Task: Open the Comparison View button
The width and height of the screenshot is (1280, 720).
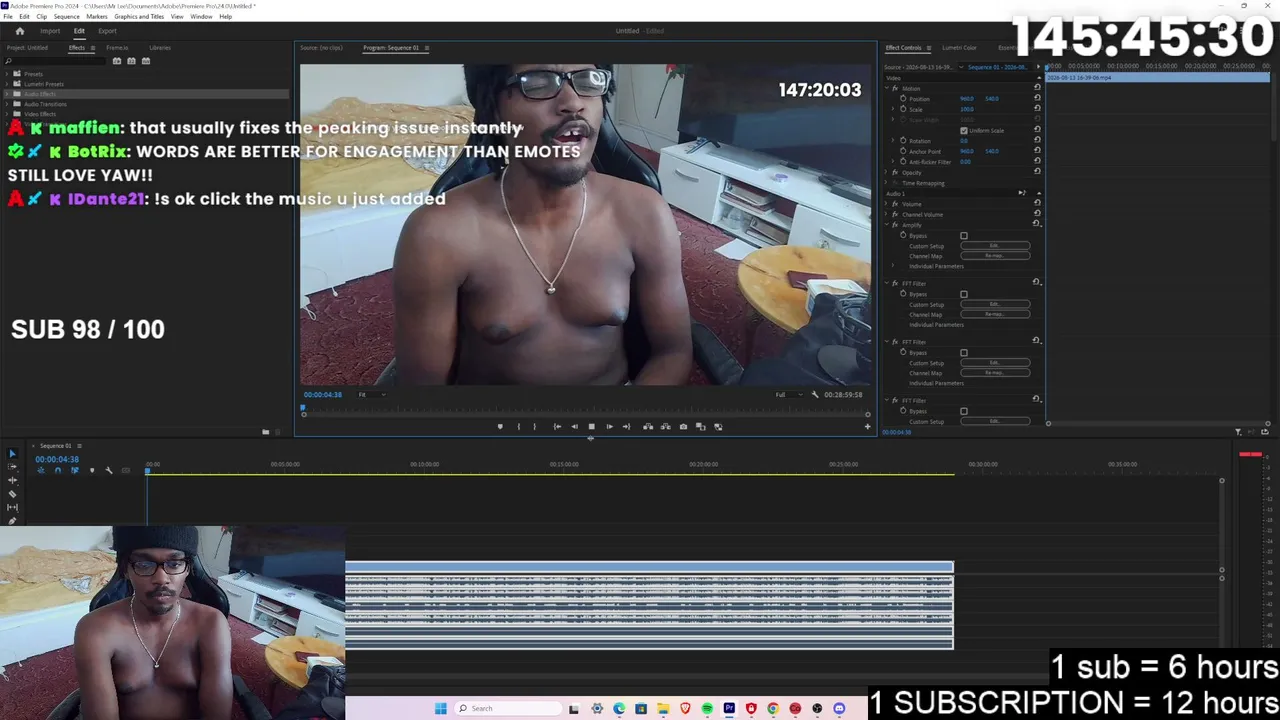Action: 701,427
